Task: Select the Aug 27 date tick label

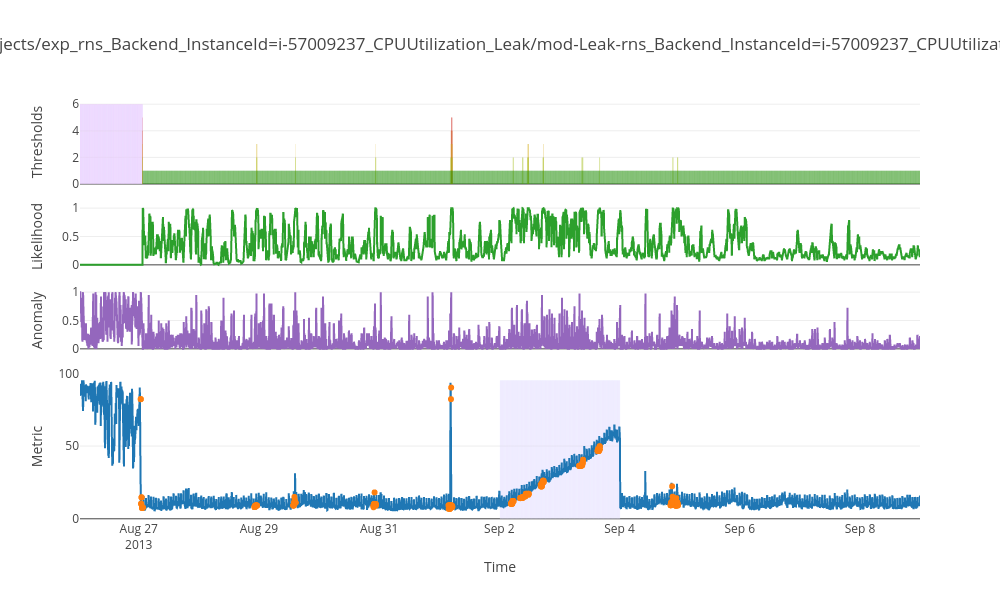Action: point(138,529)
